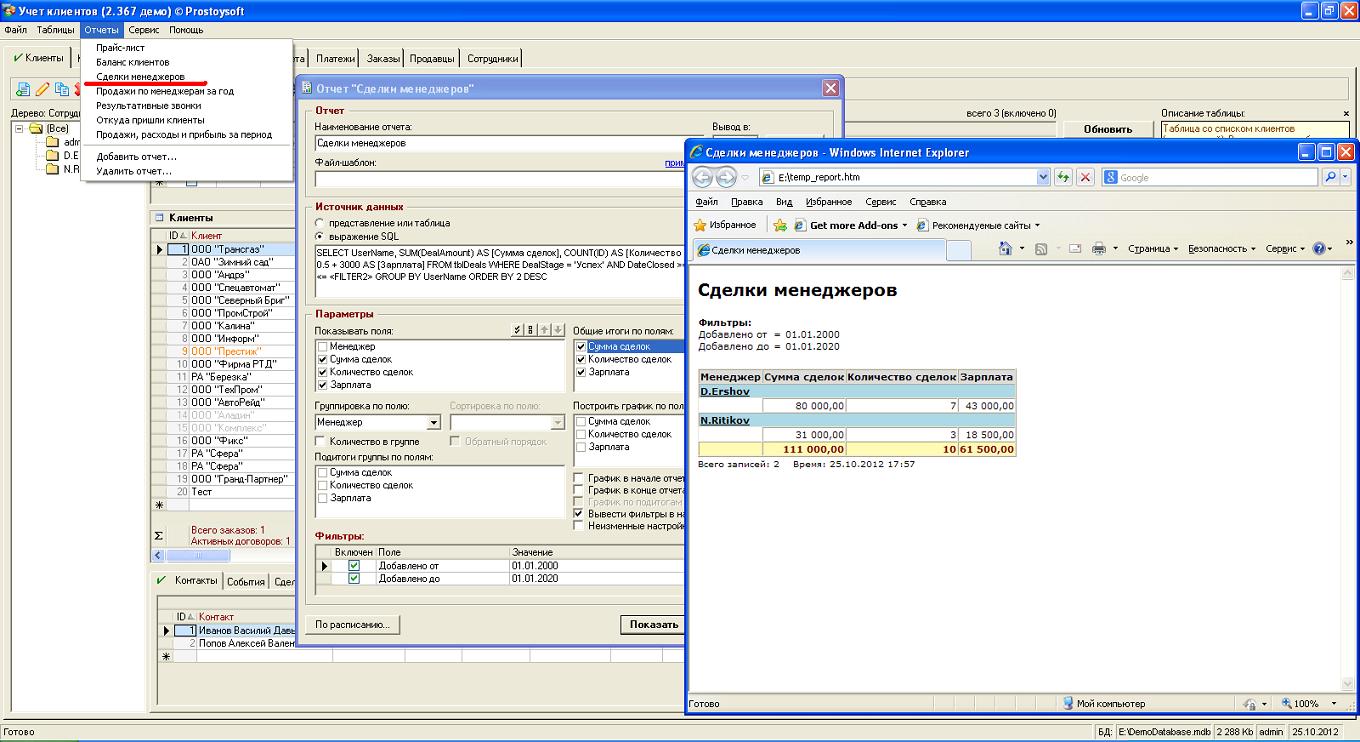Image resolution: width=1360 pixels, height=742 pixels.
Task: Click the (Все) folder icon in tree
Action: pyautogui.click(x=34, y=128)
